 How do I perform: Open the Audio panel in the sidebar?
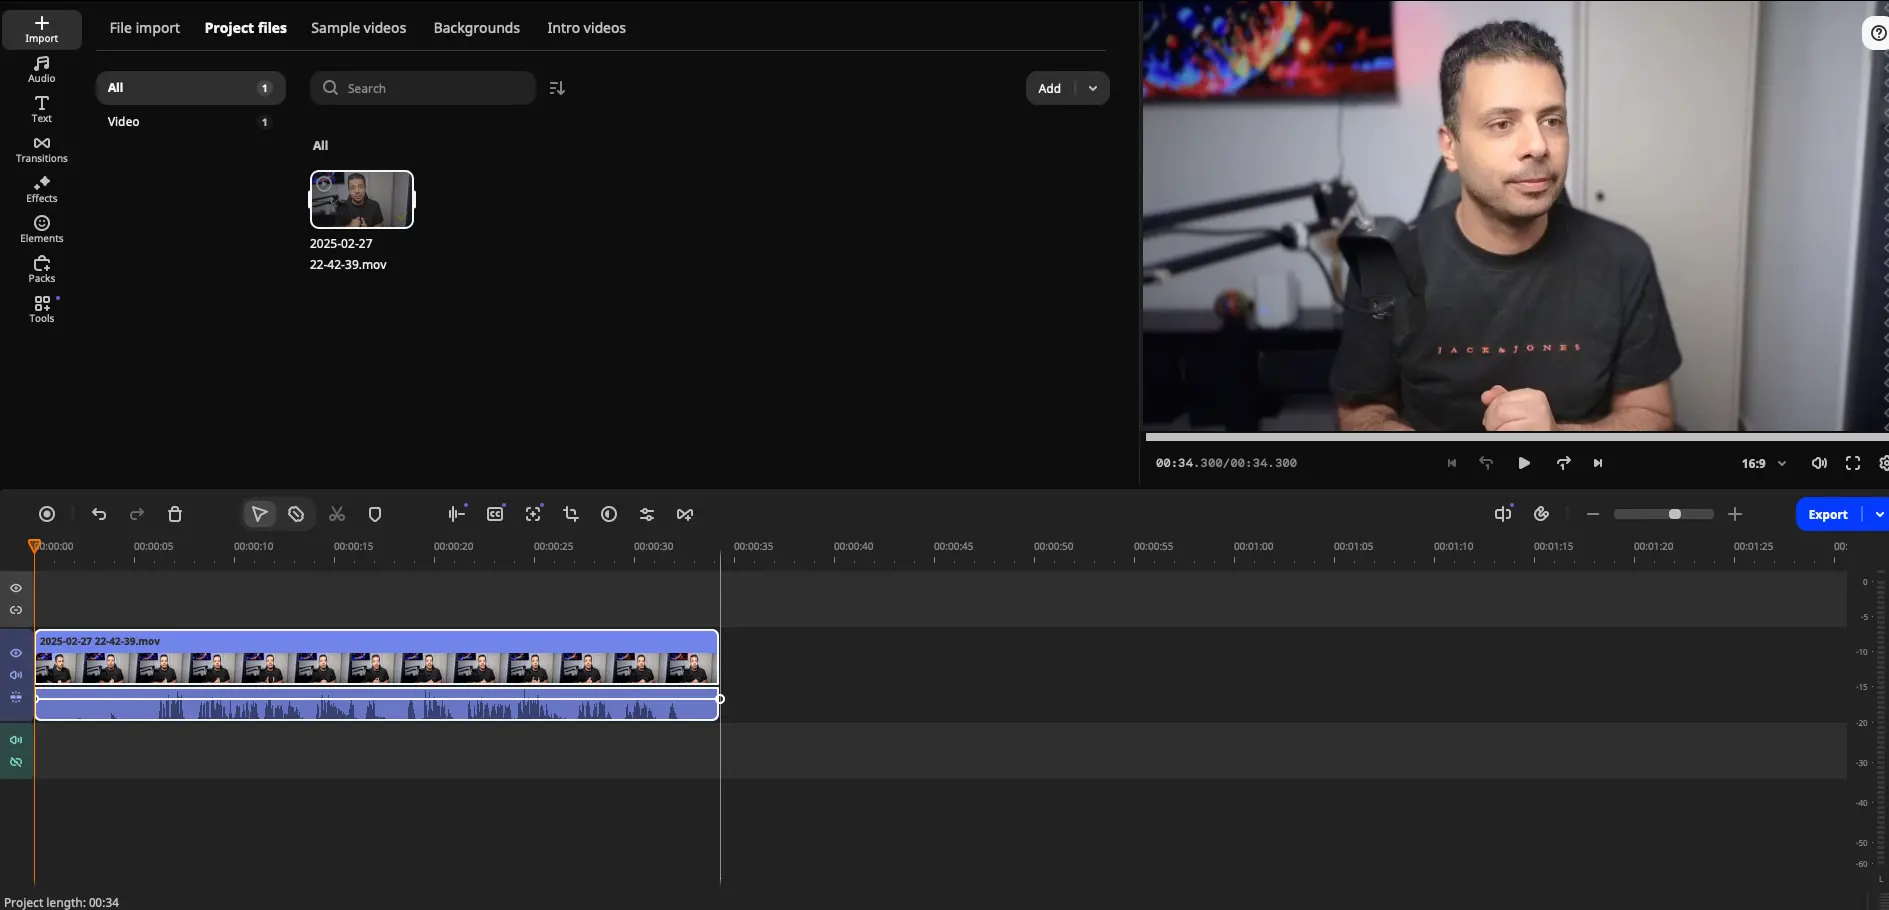click(x=41, y=68)
